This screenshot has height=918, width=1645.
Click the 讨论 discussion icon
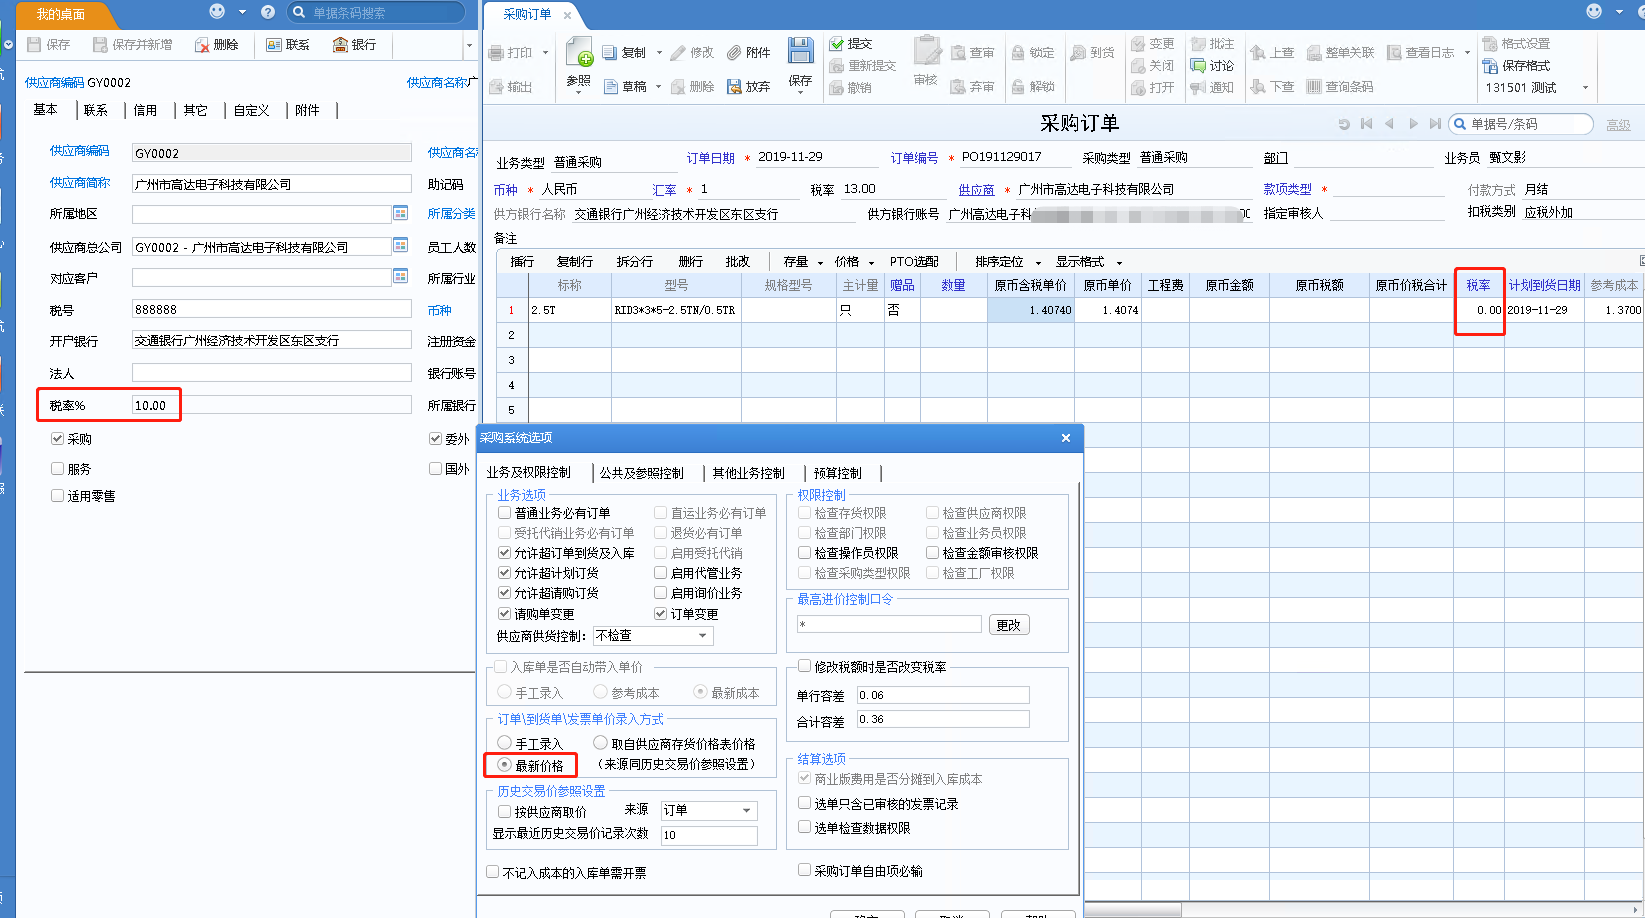coord(1198,66)
